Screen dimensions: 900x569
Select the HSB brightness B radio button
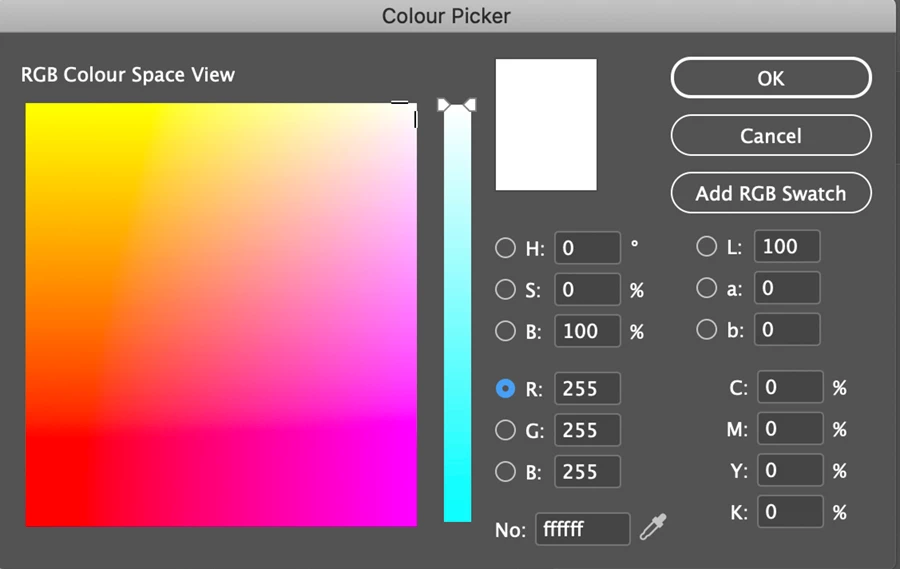click(x=506, y=331)
